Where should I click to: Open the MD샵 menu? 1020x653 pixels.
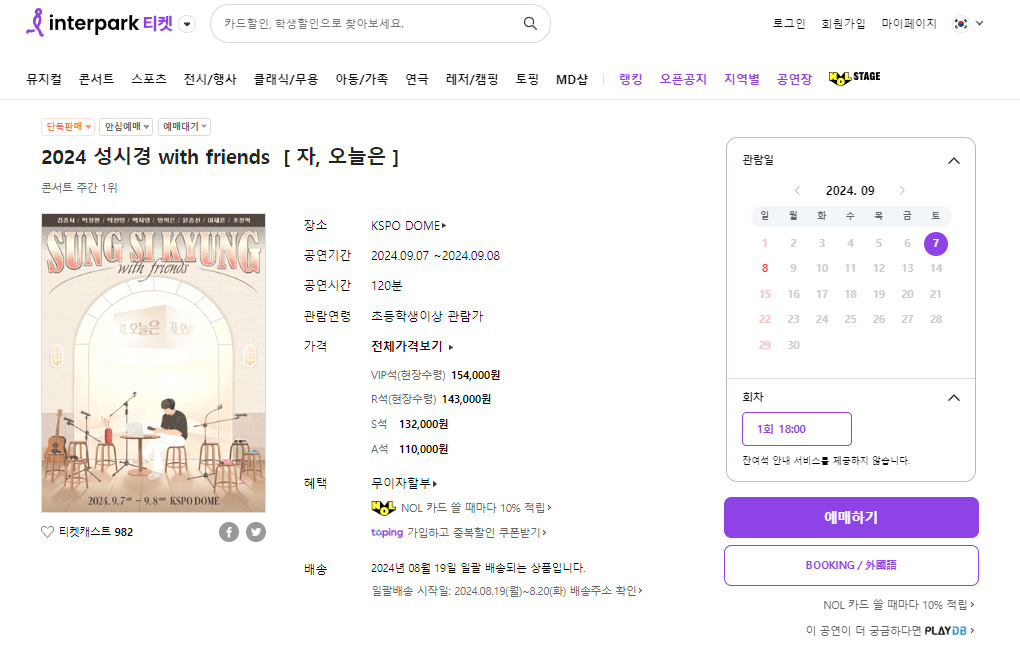(x=572, y=79)
